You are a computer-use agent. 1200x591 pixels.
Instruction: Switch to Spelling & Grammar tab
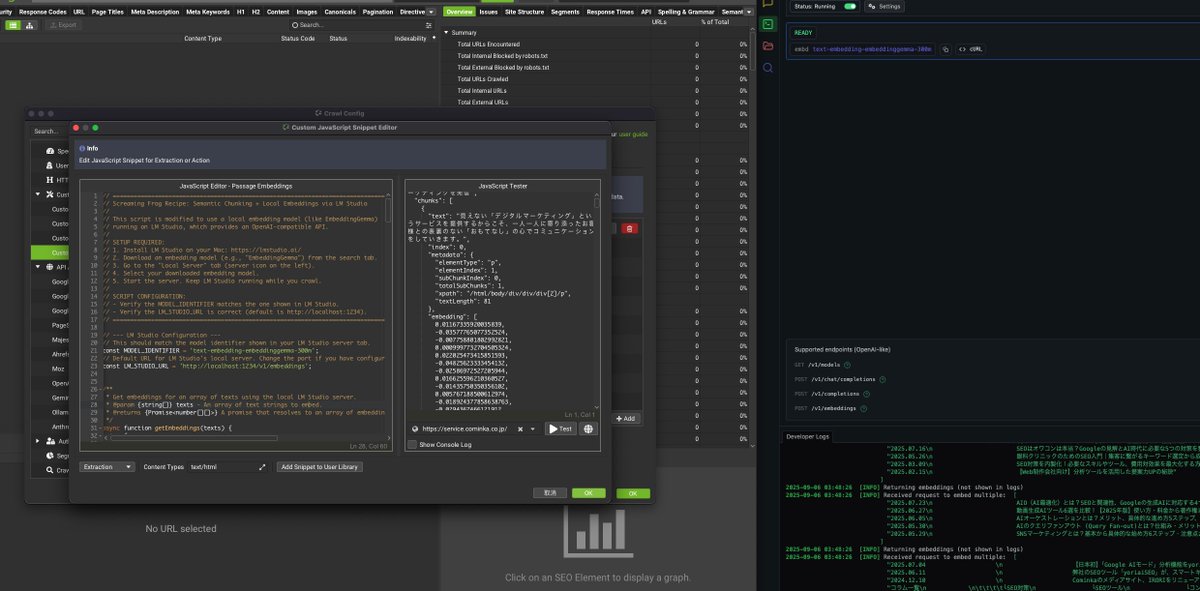coord(687,11)
